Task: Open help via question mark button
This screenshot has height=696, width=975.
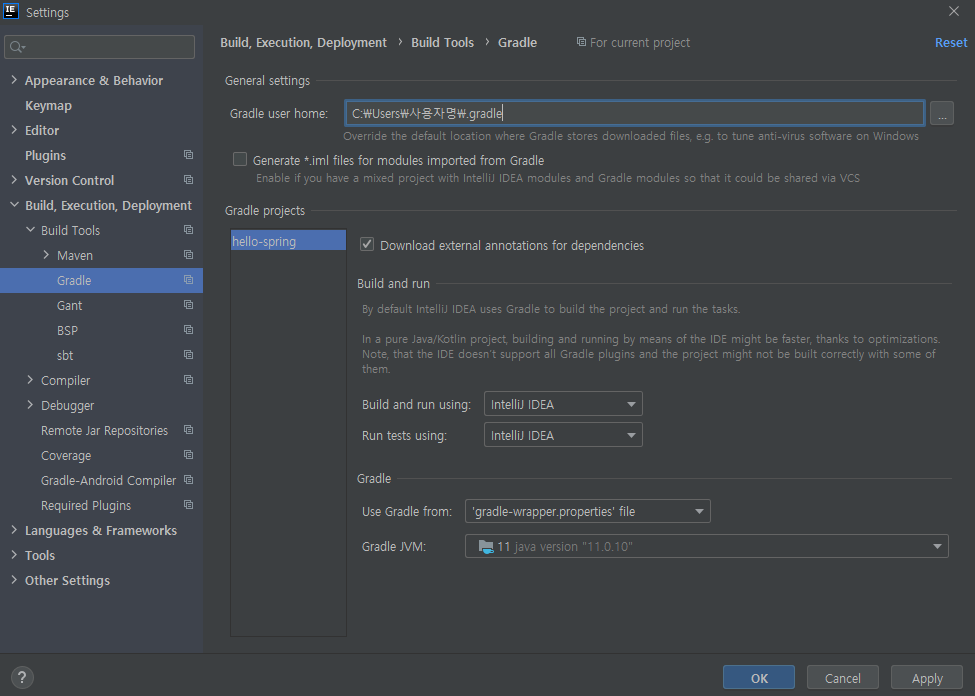Action: [22, 677]
